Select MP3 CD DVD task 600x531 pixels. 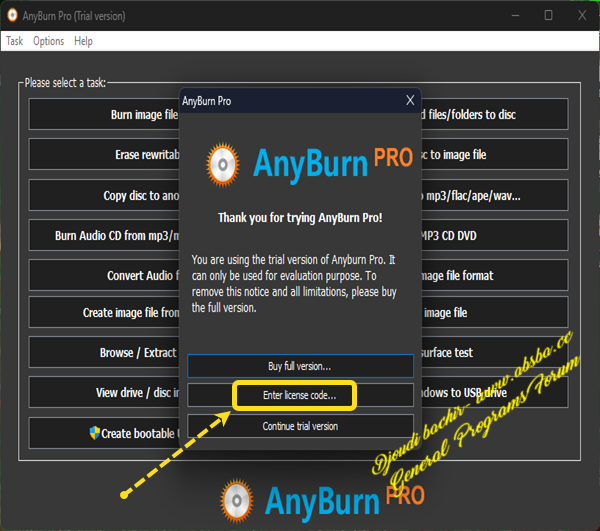pyautogui.click(x=495, y=235)
